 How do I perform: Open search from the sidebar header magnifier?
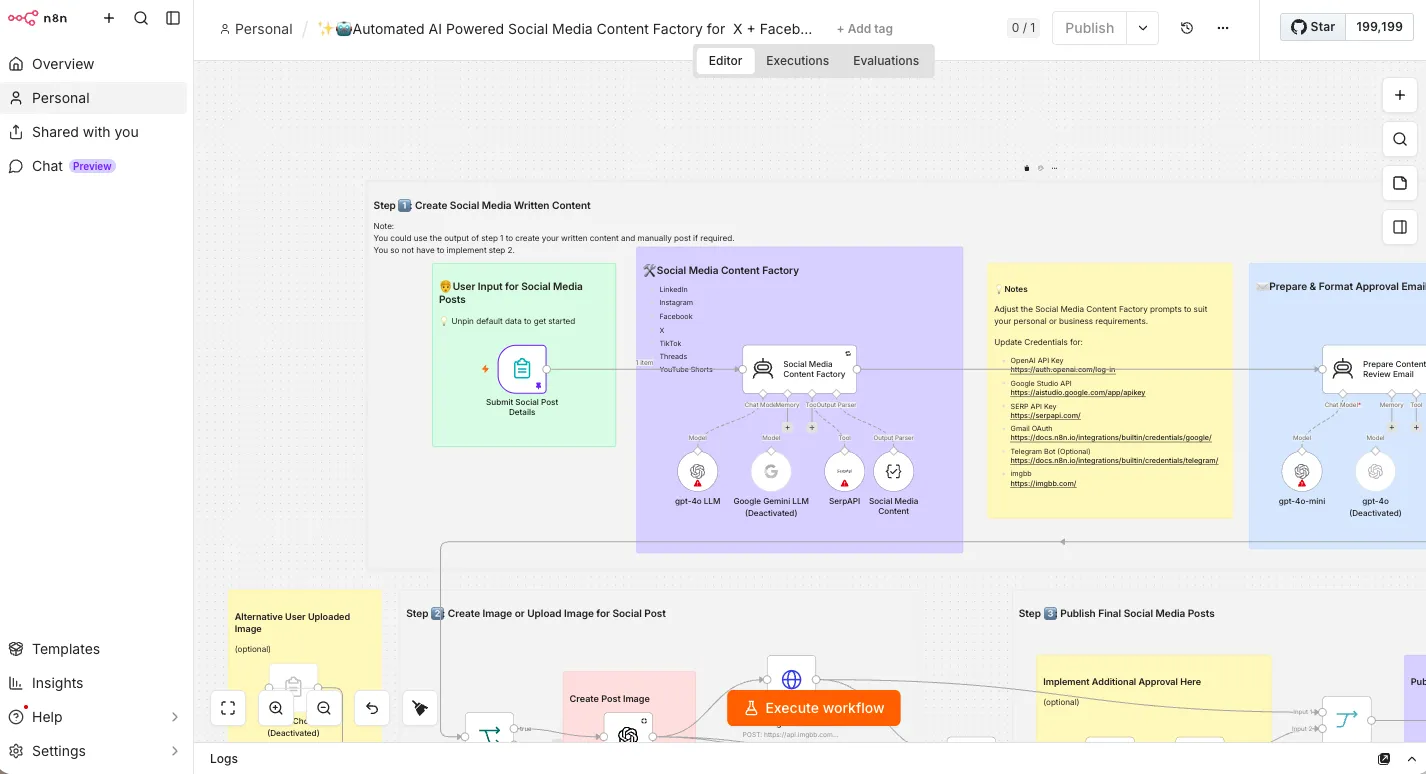pyautogui.click(x=141, y=18)
